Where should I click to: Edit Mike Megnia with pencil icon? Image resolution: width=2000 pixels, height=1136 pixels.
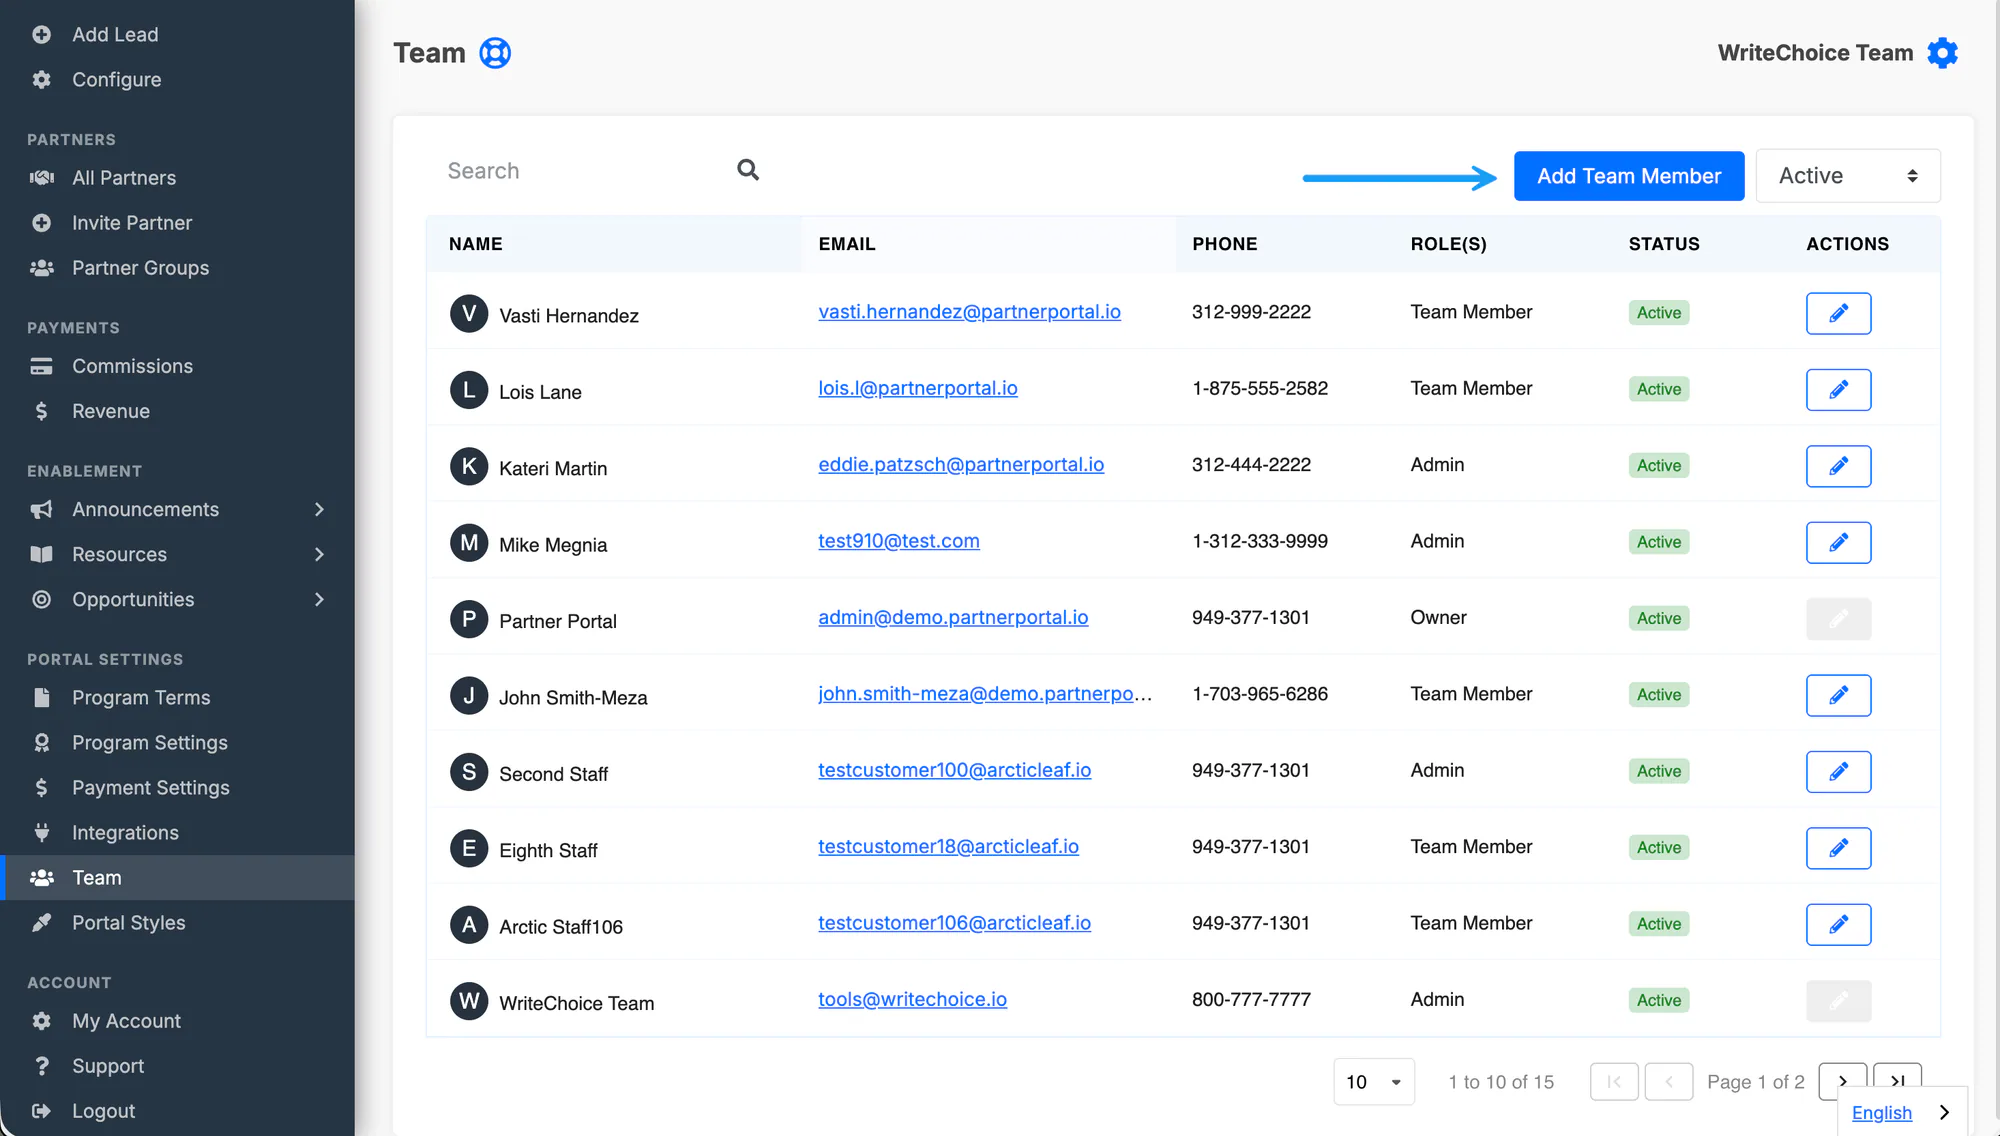point(1838,542)
